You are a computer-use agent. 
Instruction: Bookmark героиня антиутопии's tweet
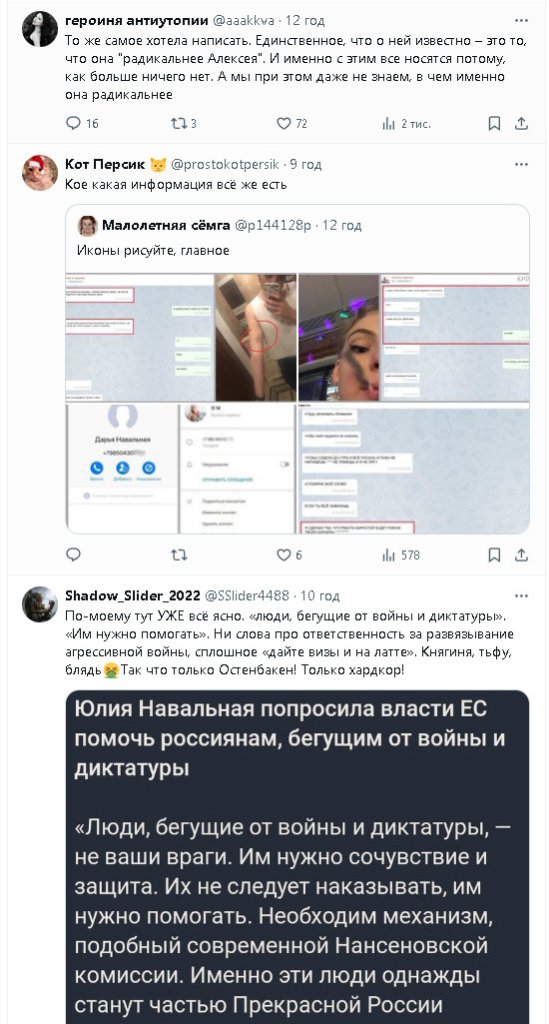coord(495,123)
